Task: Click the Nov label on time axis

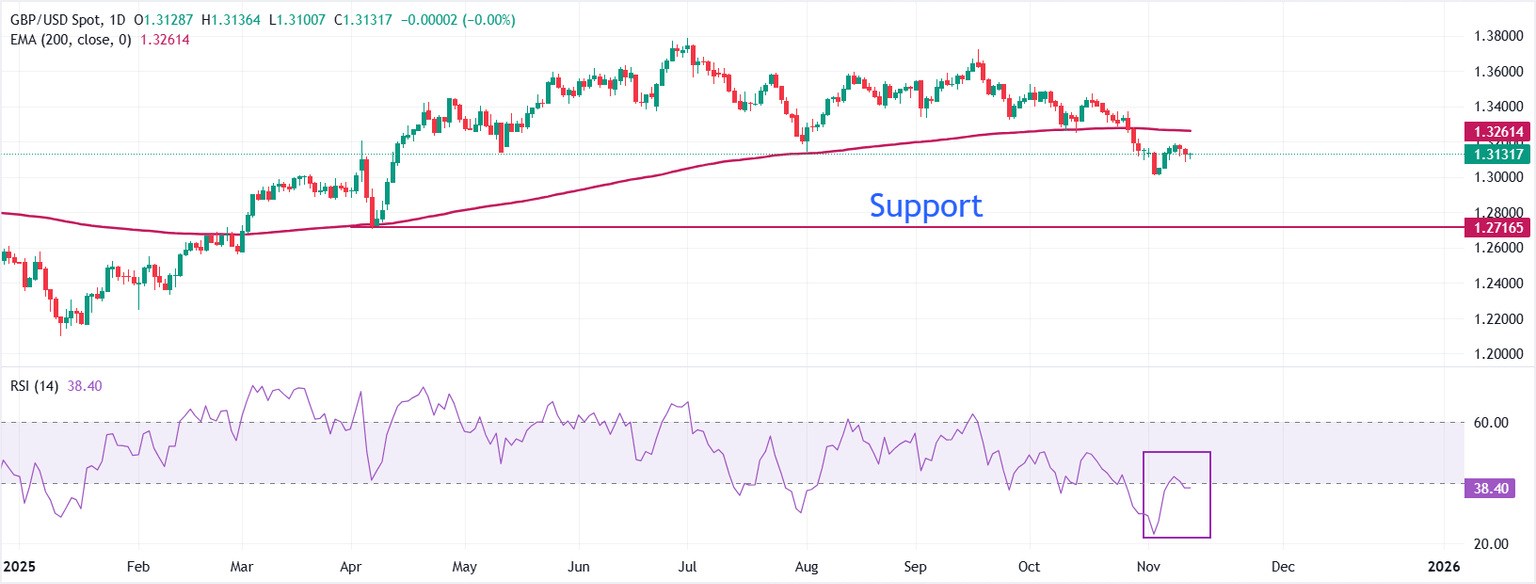Action: point(1149,566)
